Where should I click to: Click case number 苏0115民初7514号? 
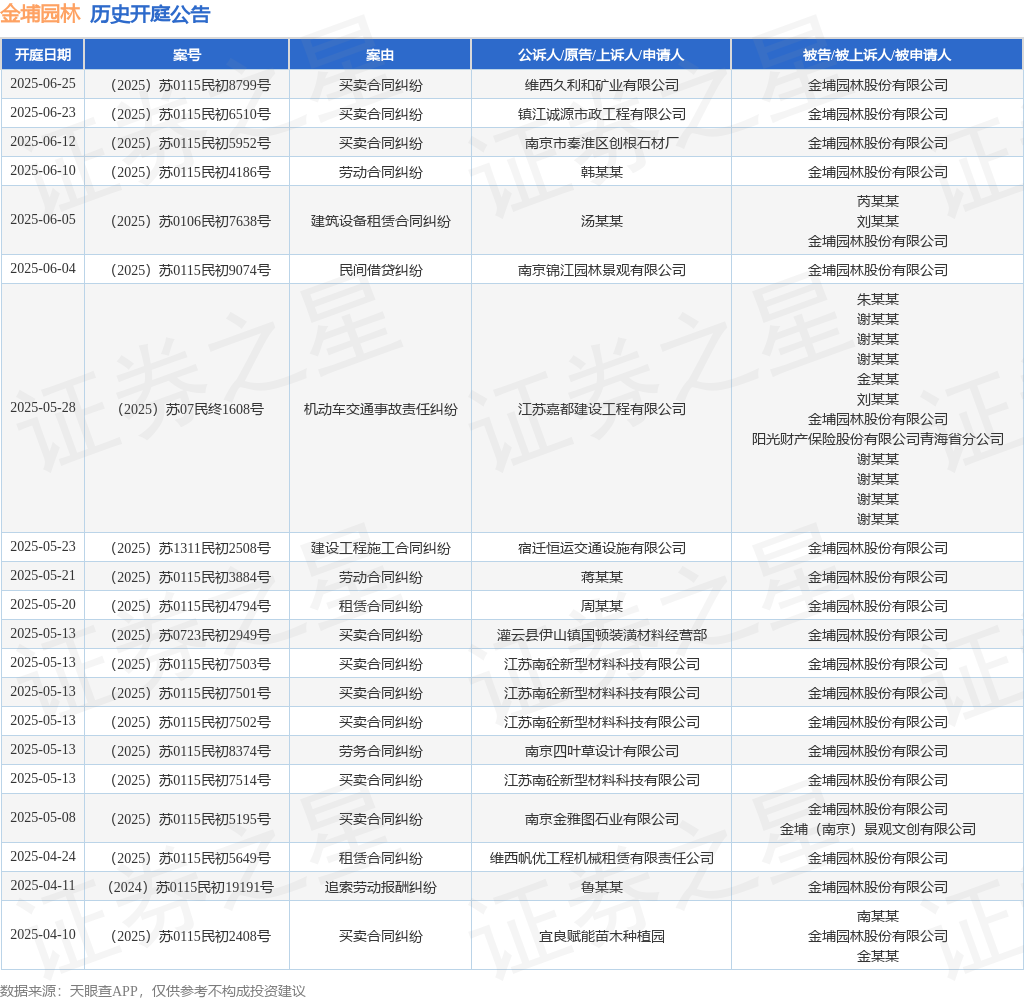(x=191, y=781)
